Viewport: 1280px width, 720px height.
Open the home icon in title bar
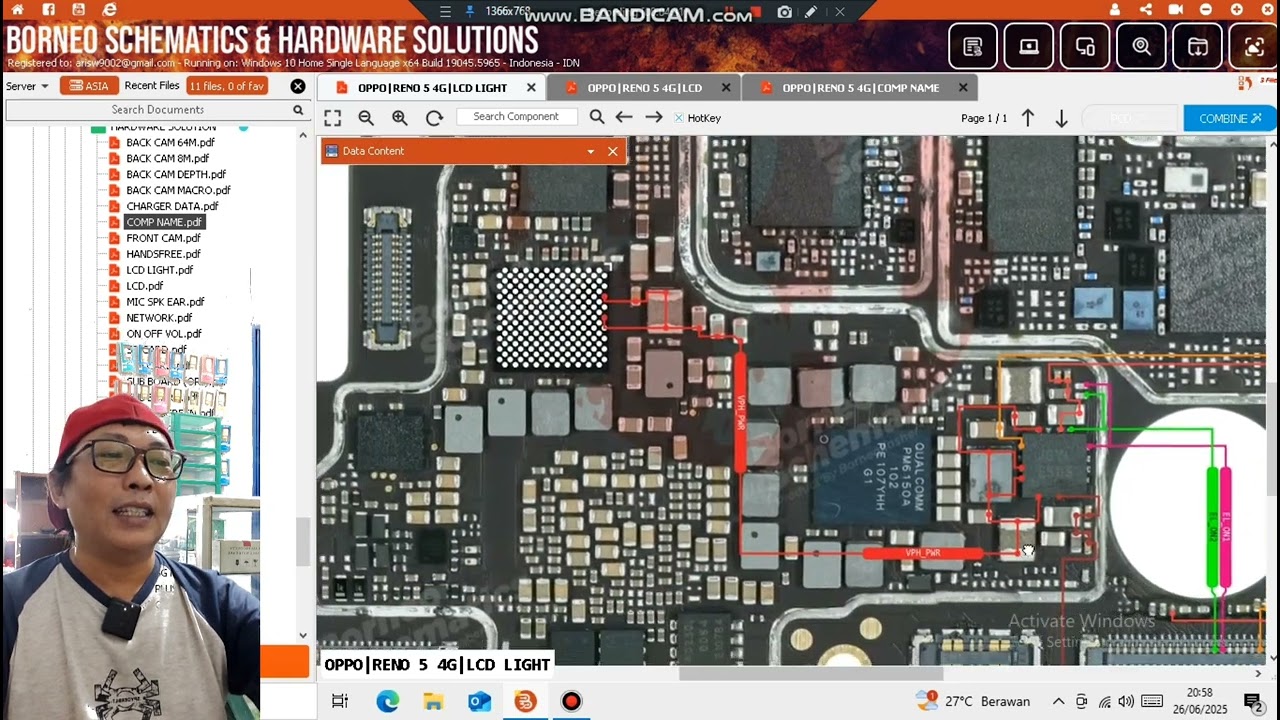point(17,9)
